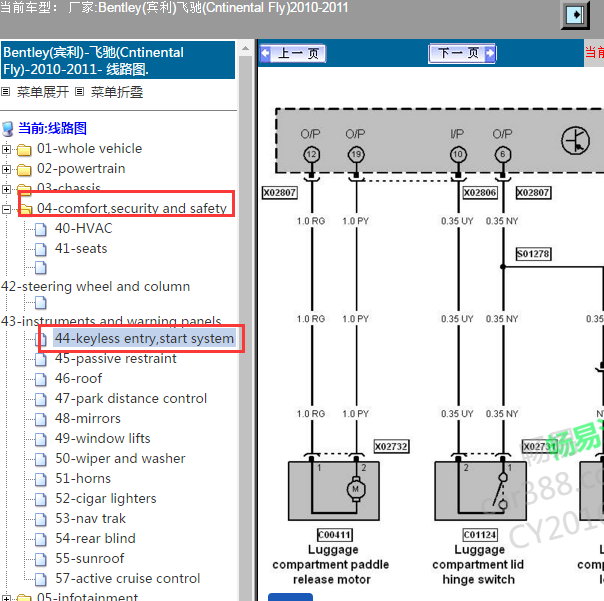Click page icon next to 47-park distance control
Screen dimensions: 604x601
point(41,400)
